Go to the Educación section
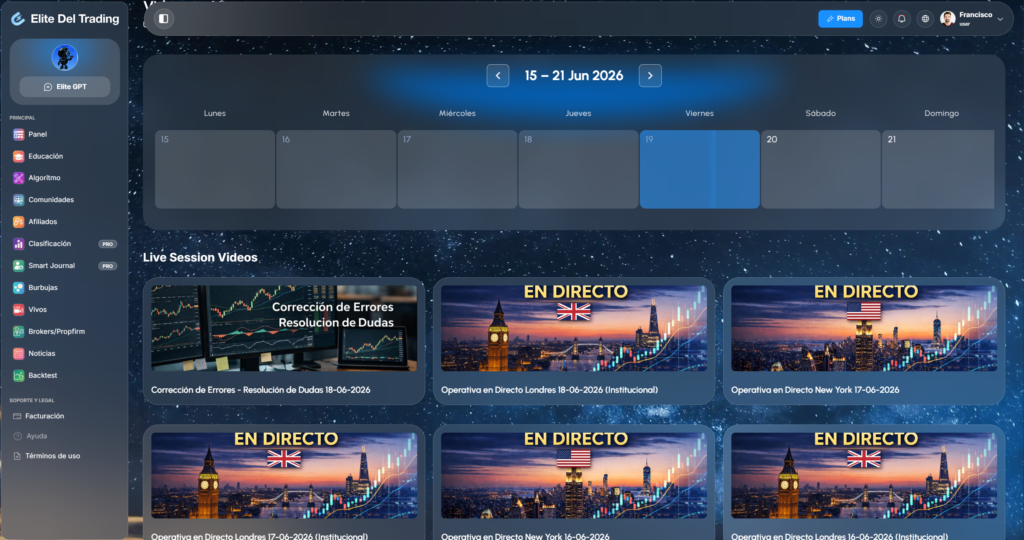1024x540 pixels. tap(46, 157)
